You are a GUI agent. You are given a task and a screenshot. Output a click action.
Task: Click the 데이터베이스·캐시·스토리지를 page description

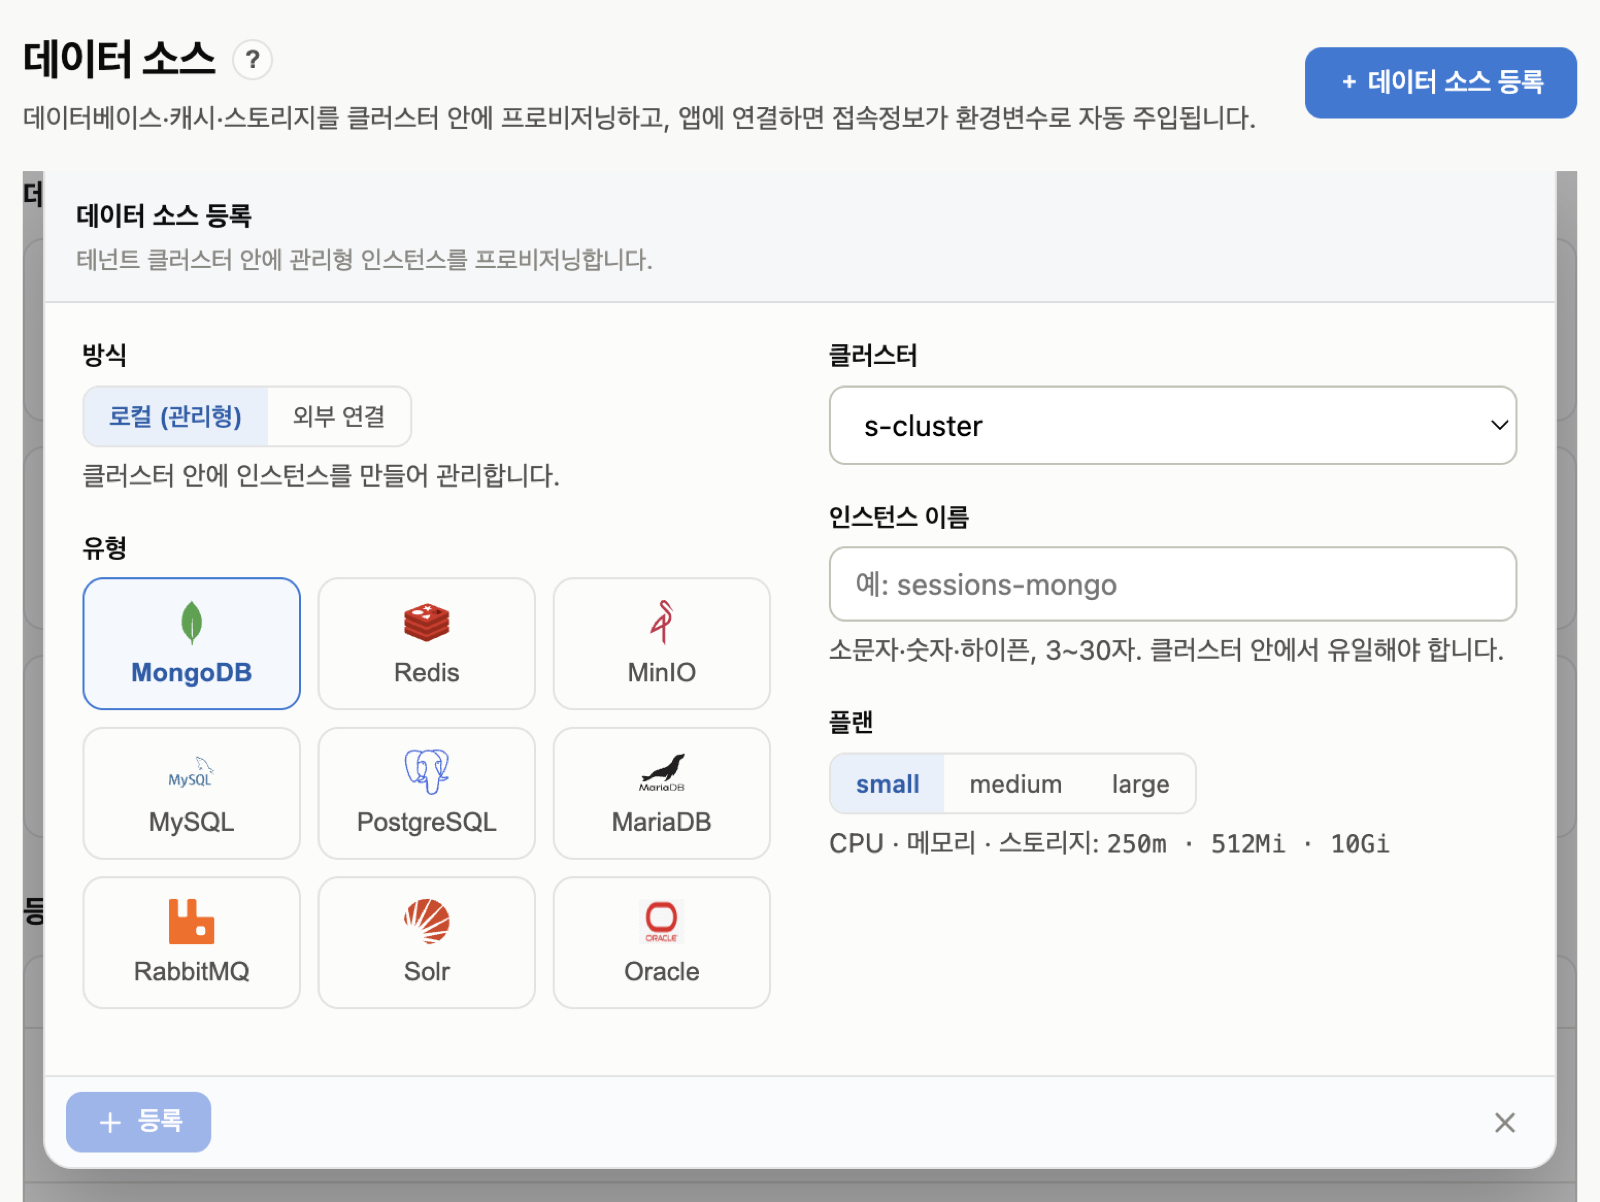(x=639, y=118)
